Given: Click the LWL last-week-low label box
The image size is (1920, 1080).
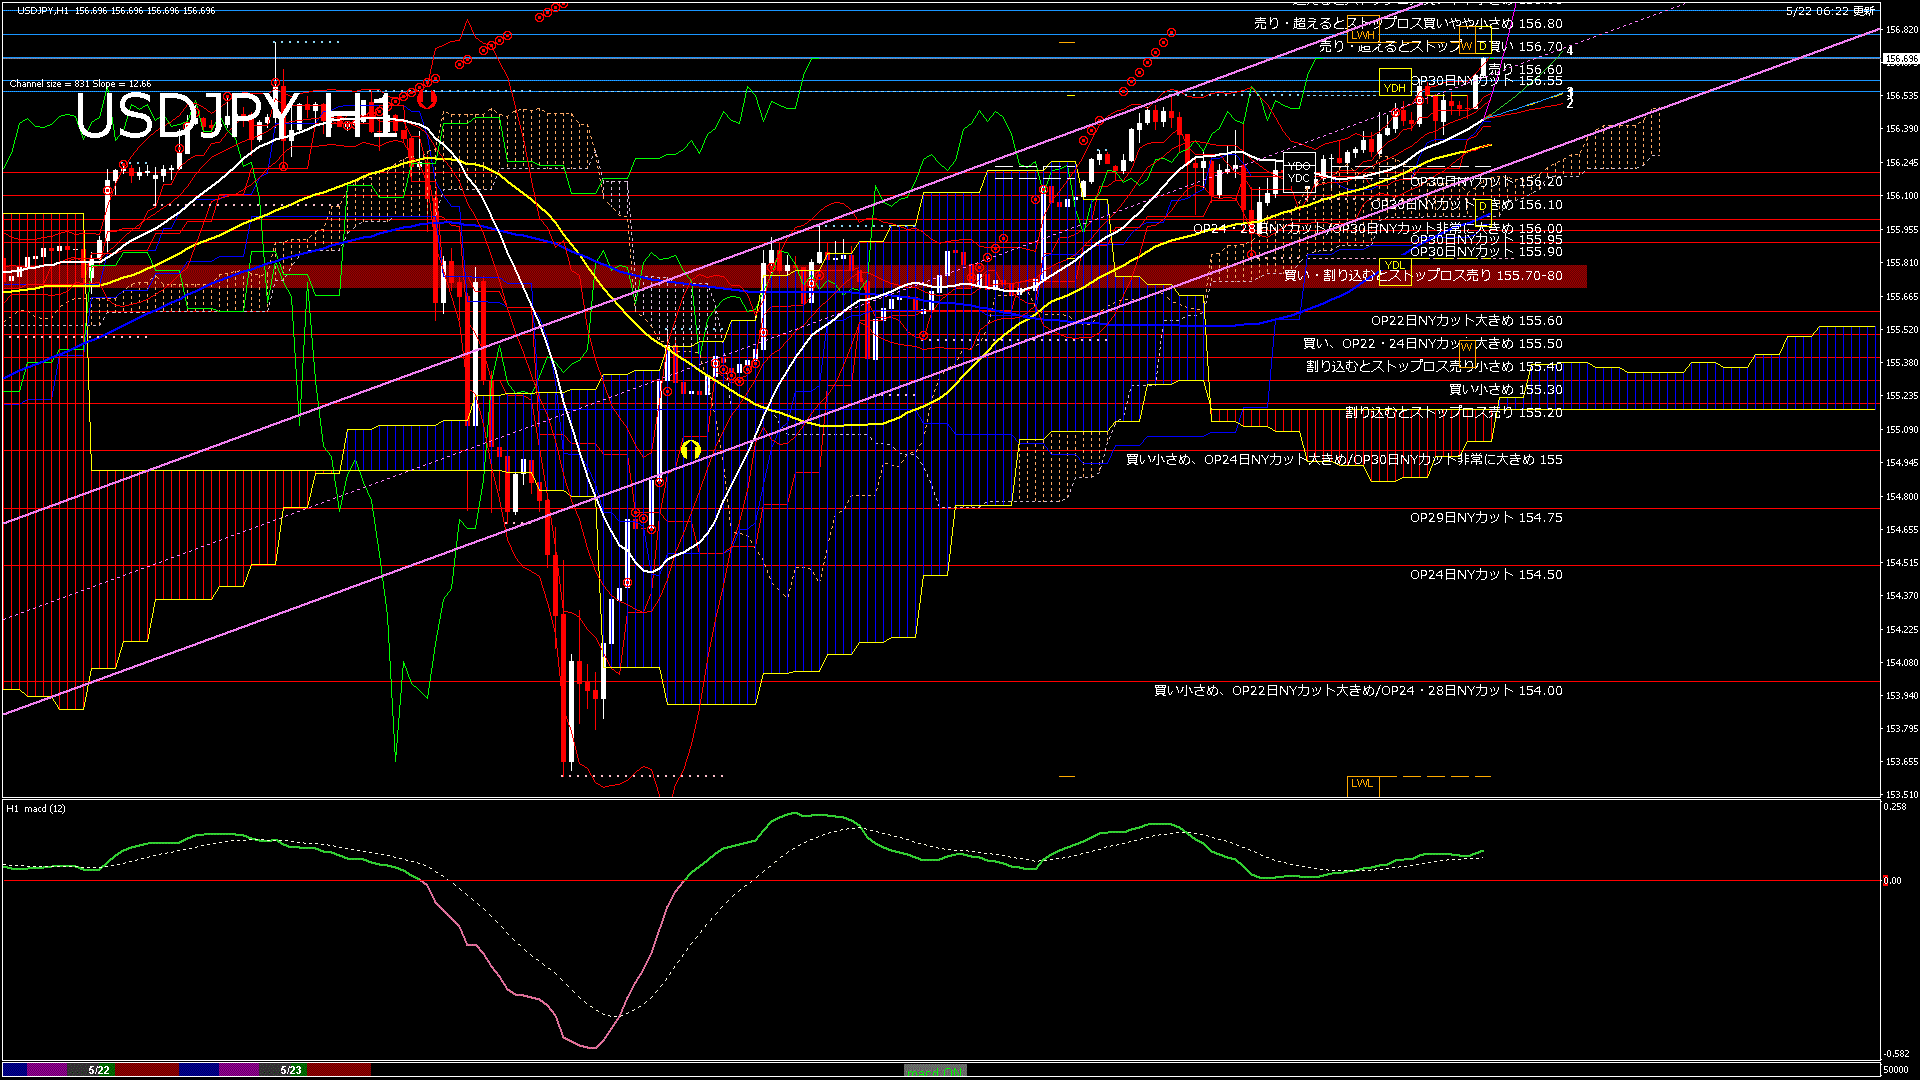Looking at the screenshot, I should [1362, 784].
